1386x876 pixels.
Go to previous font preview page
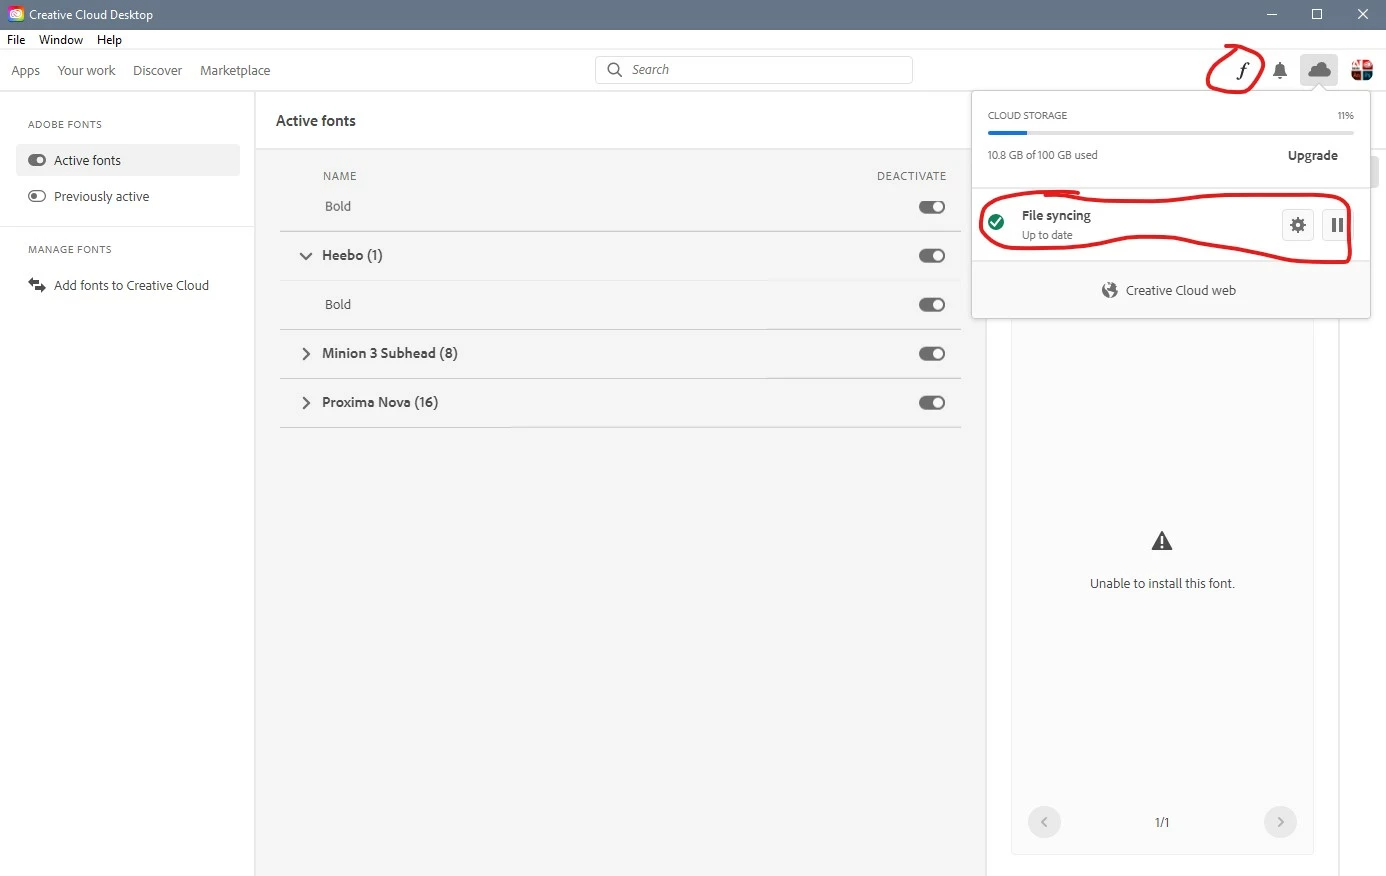(x=1044, y=822)
